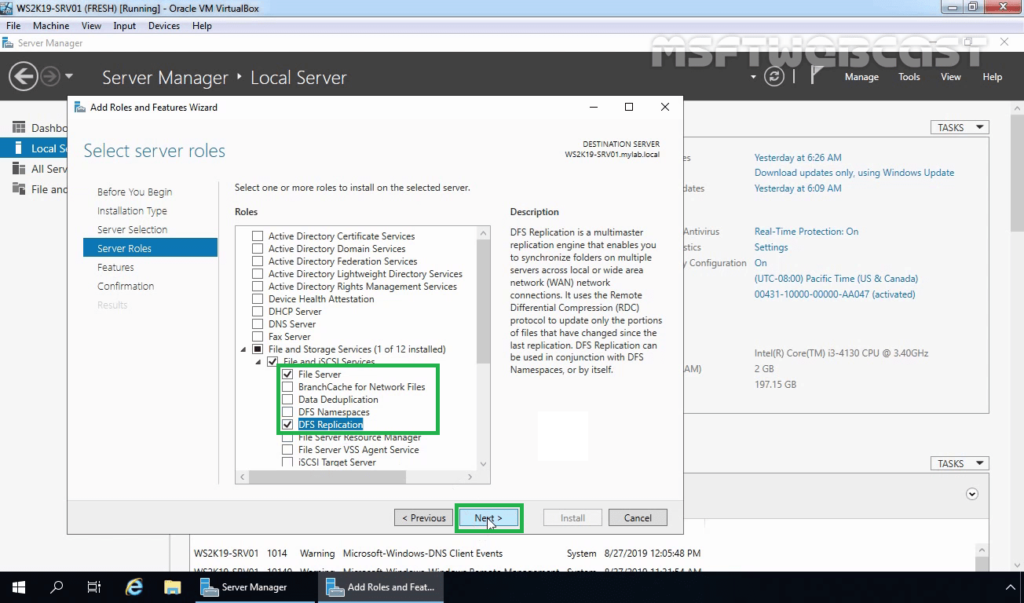Image resolution: width=1024 pixels, height=603 pixels.
Task: Open Download updates only setting link
Action: (854, 172)
